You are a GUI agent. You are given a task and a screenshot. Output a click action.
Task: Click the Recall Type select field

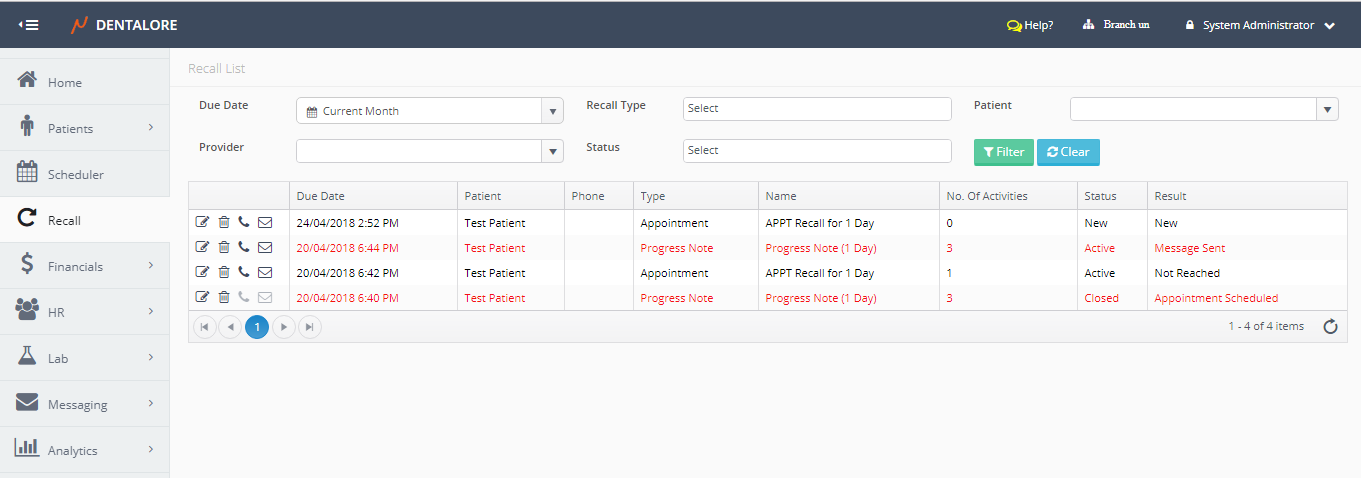(x=816, y=109)
